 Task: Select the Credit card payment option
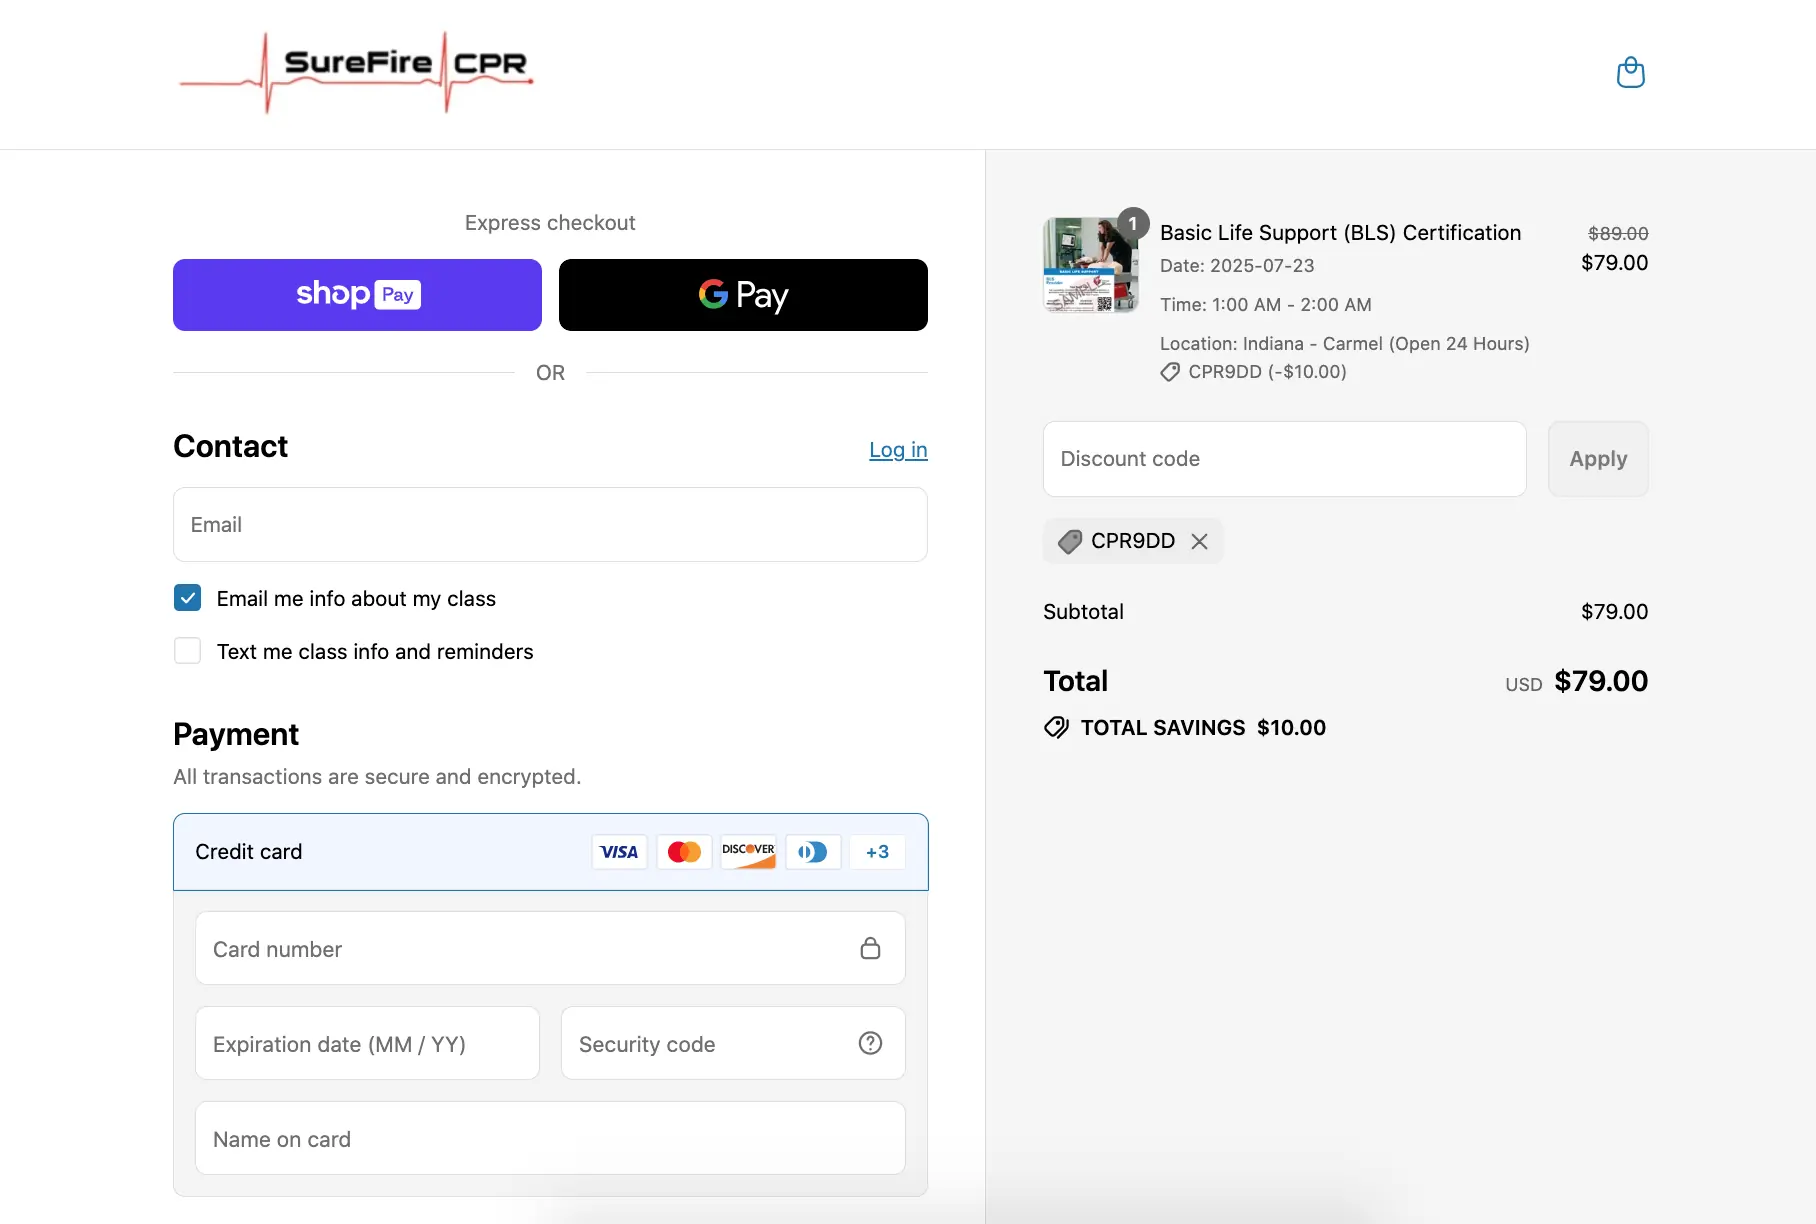[x=249, y=852]
